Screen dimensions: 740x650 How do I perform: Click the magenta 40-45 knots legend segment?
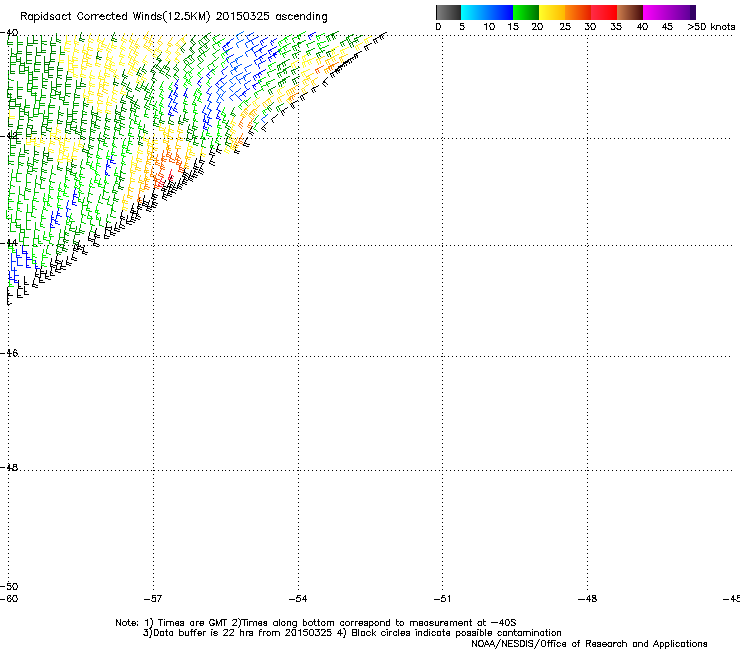click(x=666, y=12)
